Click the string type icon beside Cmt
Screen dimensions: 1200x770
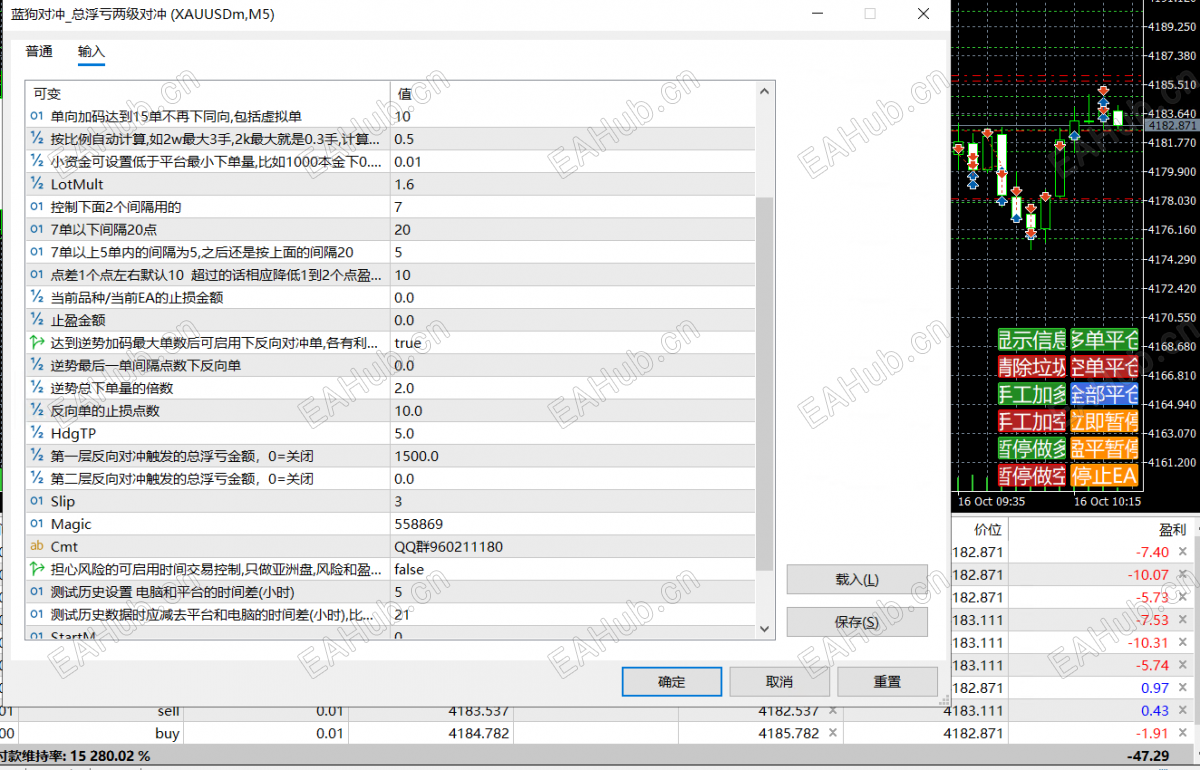tap(37, 547)
